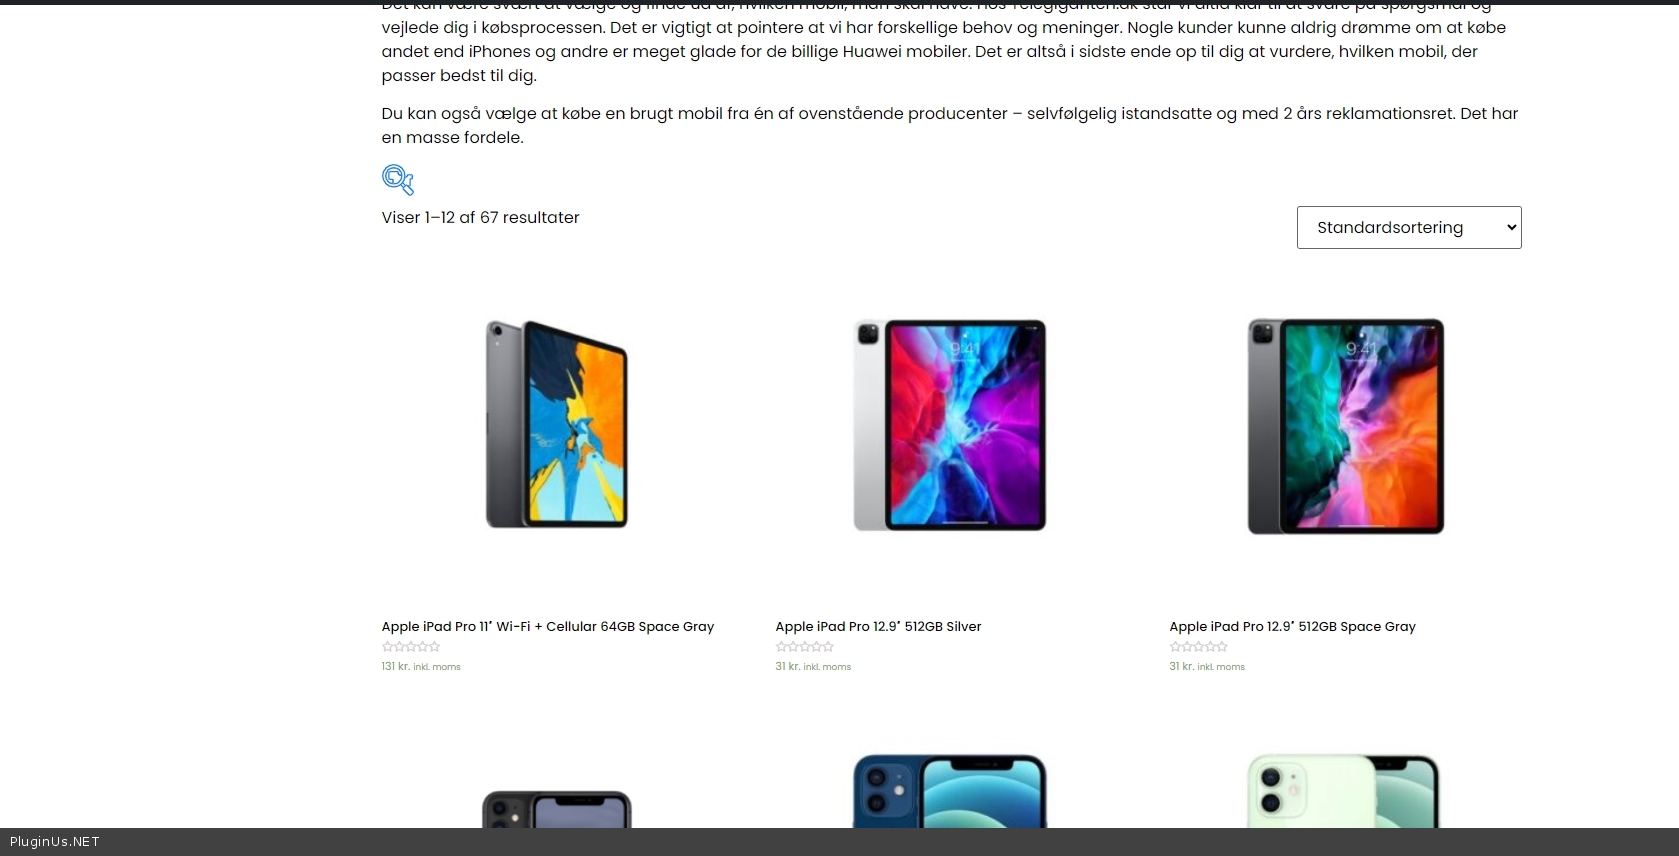Screen dimensions: 1679x856
Task: Open the Standardsortering sorting dropdown
Action: click(x=1409, y=227)
